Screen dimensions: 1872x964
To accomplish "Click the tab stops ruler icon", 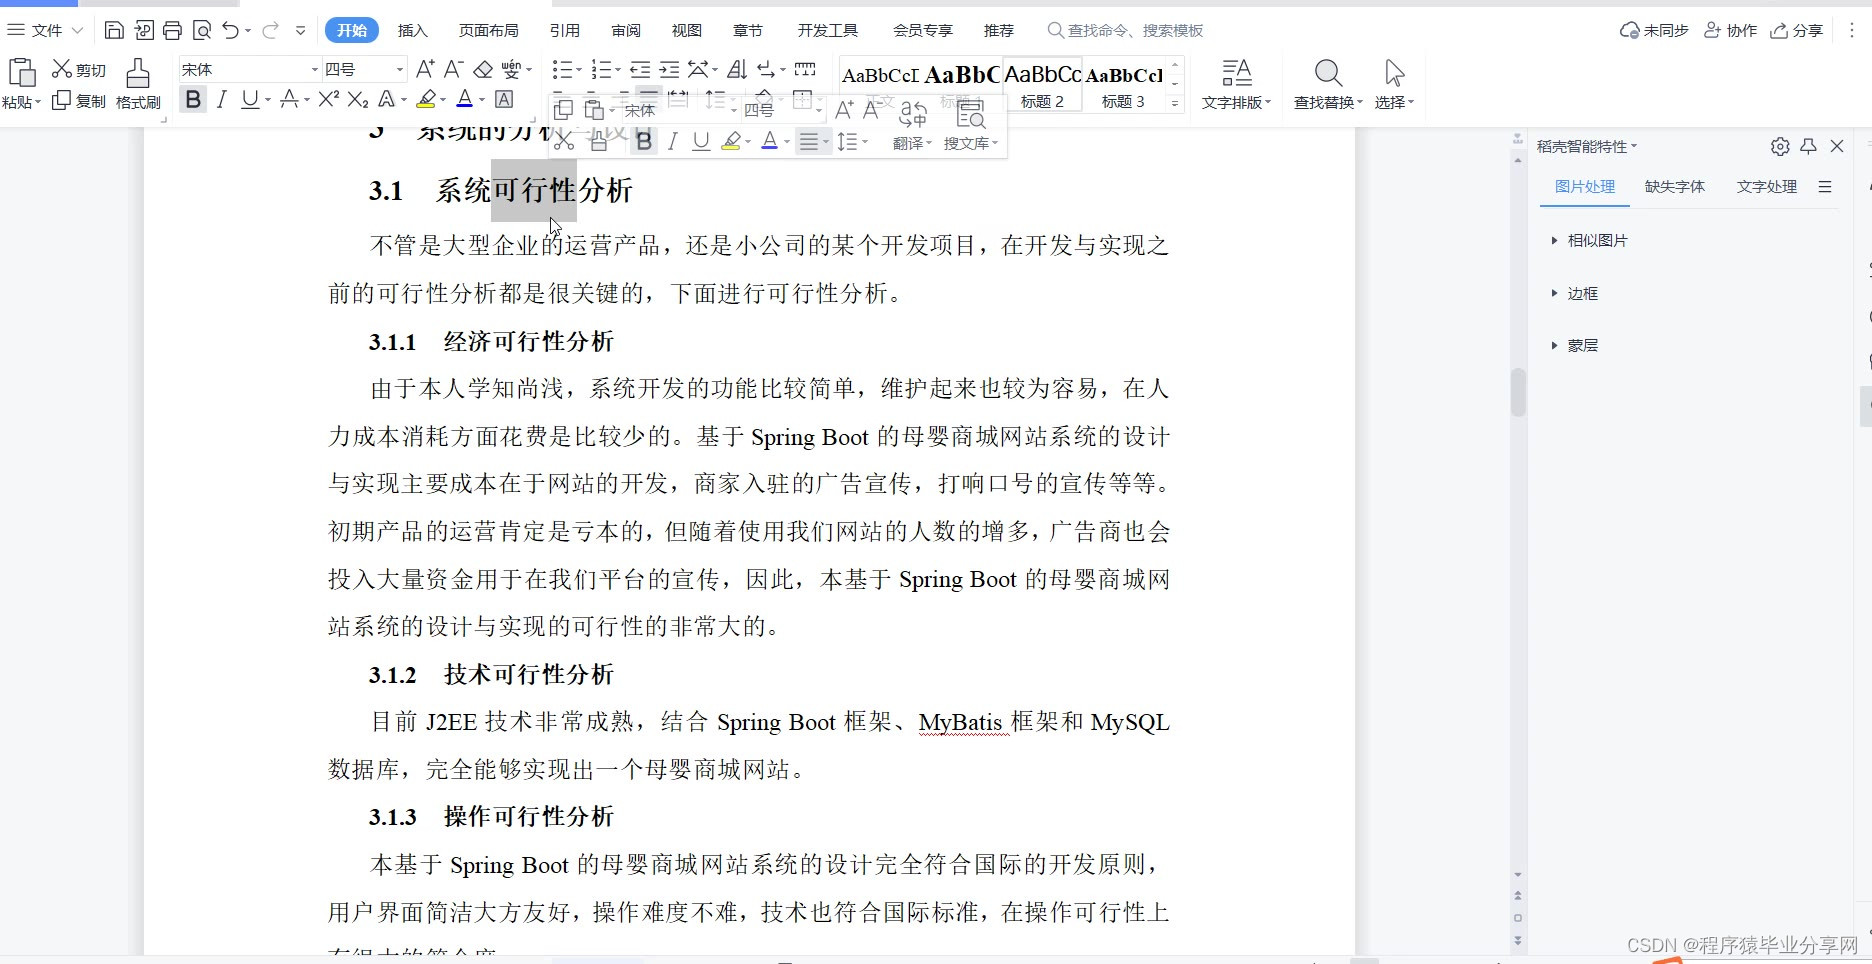I will click(805, 69).
